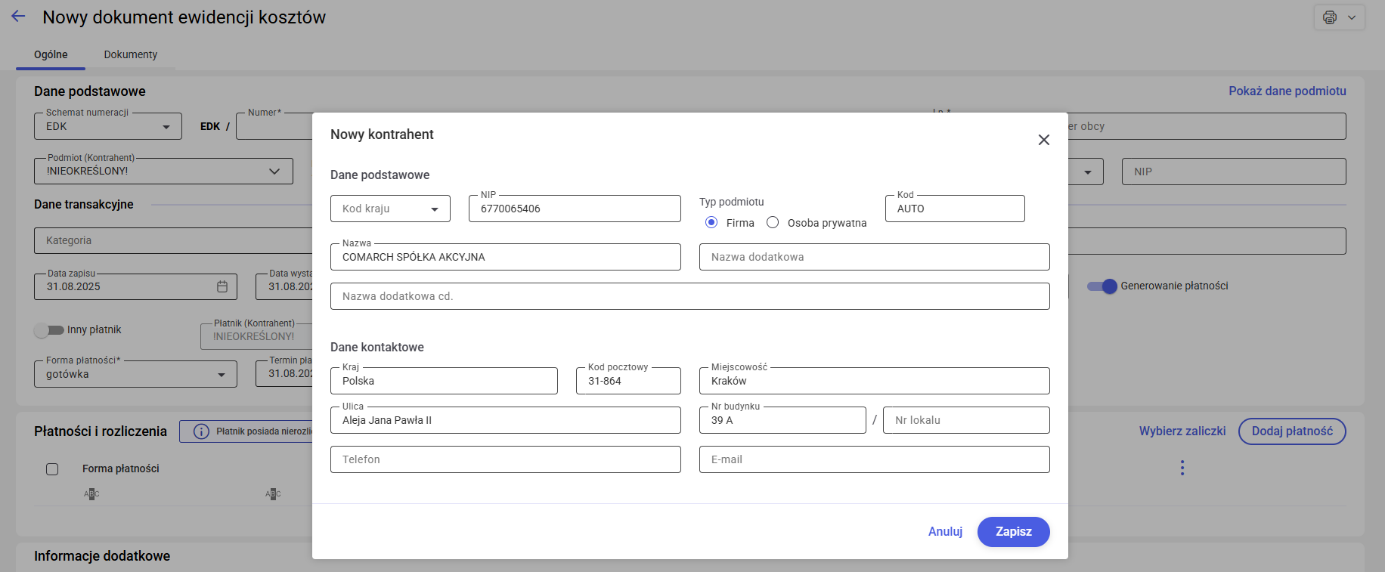1385x572 pixels.
Task: Click the back arrow icon
Action: click(x=18, y=17)
